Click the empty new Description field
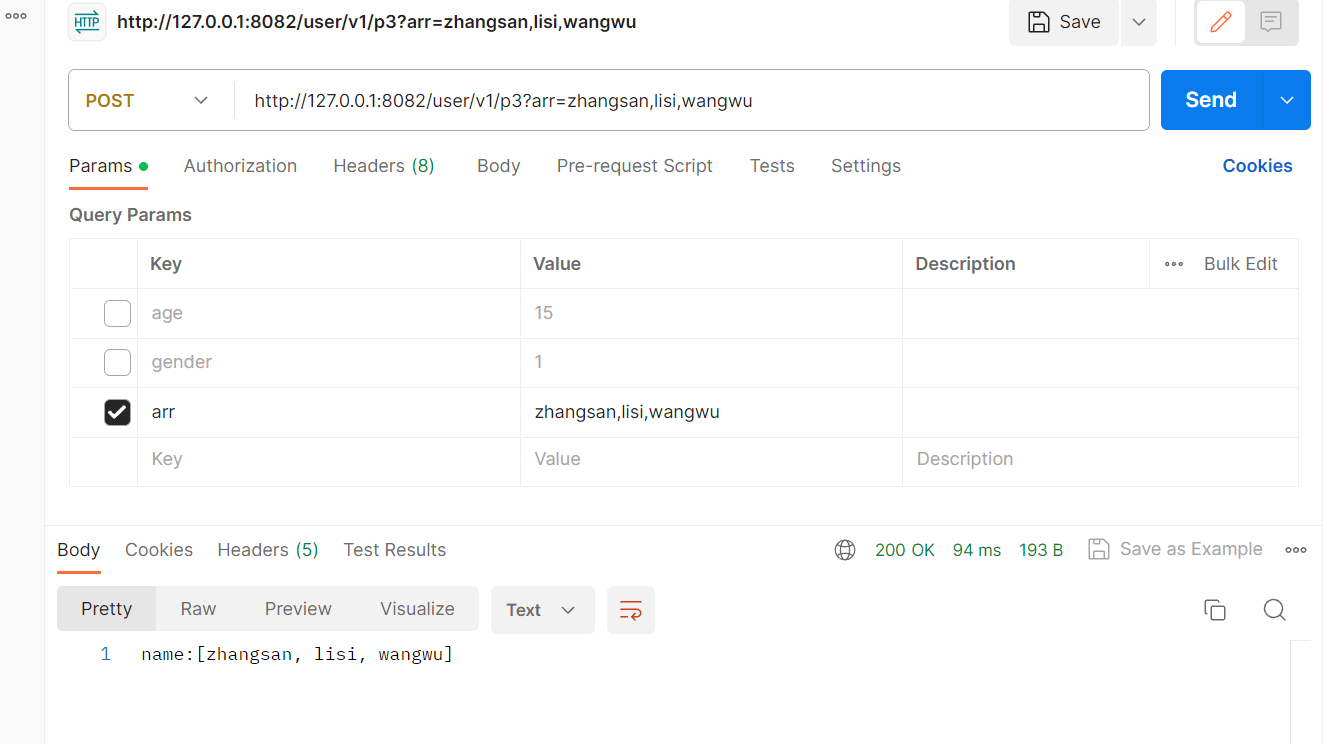Screen dimensions: 1323x744 coord(1100,459)
